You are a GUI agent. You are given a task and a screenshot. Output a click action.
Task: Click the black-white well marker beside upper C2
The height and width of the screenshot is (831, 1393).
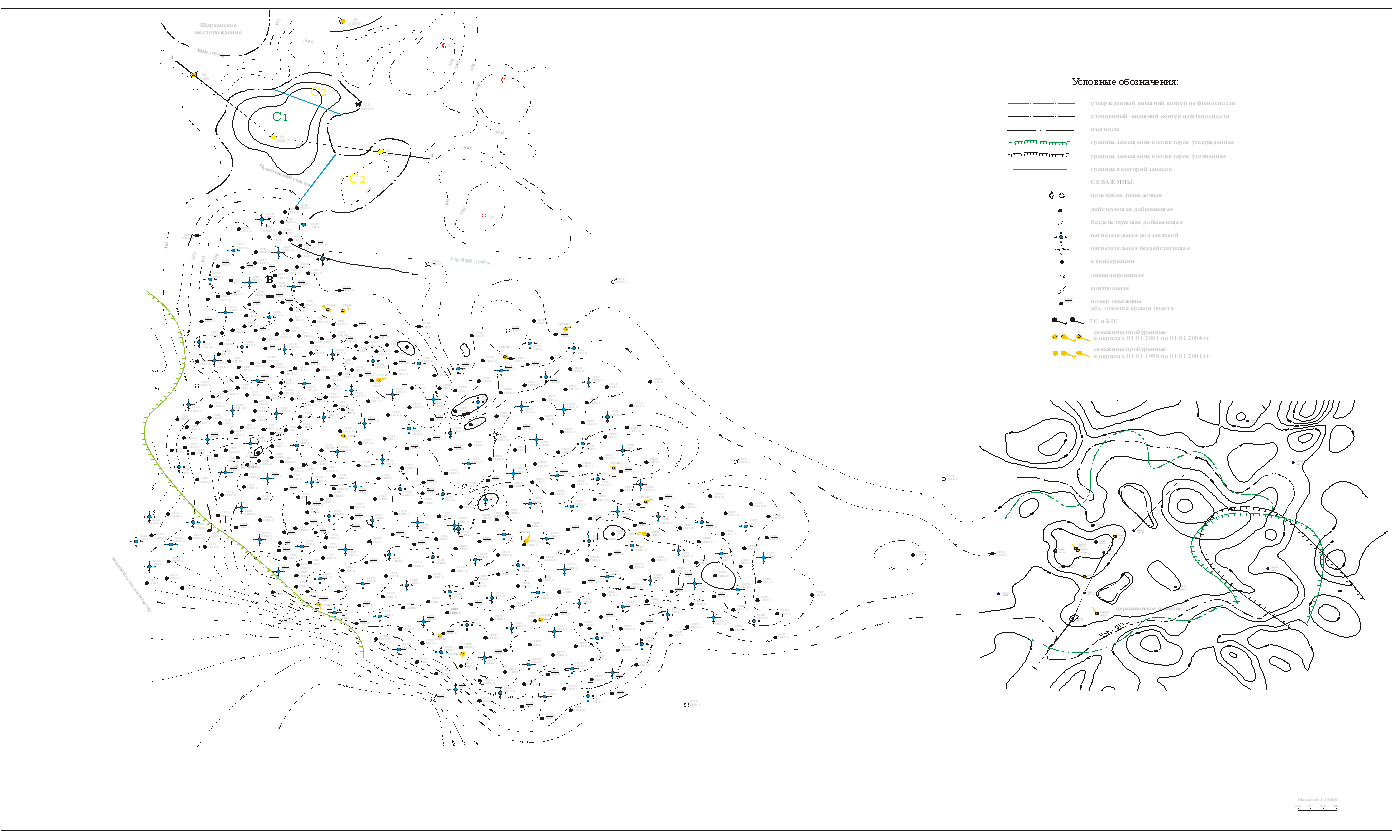[x=357, y=103]
